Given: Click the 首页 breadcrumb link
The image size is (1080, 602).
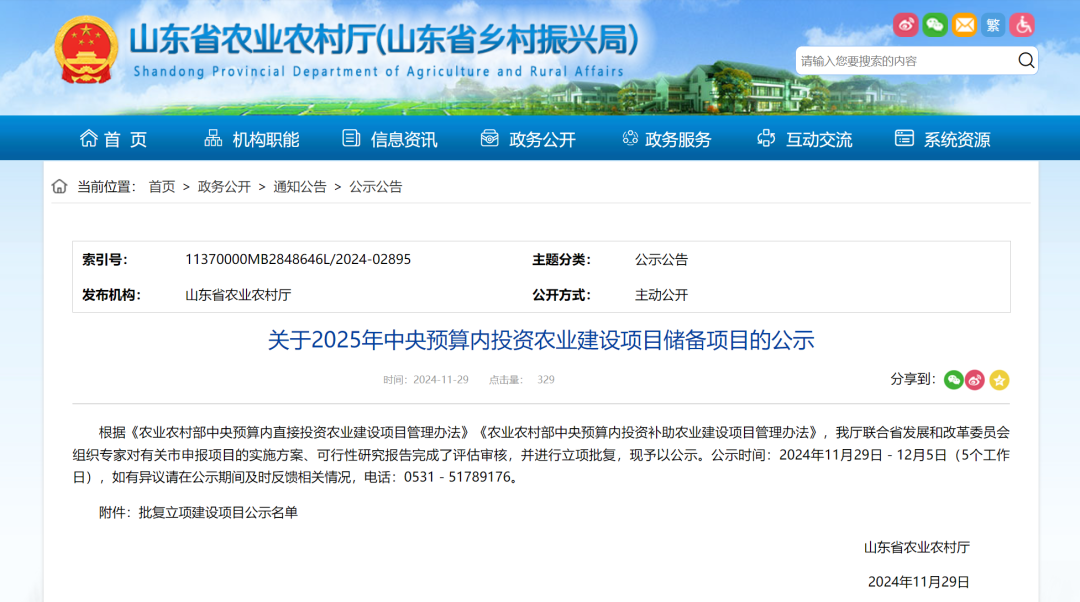Looking at the screenshot, I should click(162, 187).
